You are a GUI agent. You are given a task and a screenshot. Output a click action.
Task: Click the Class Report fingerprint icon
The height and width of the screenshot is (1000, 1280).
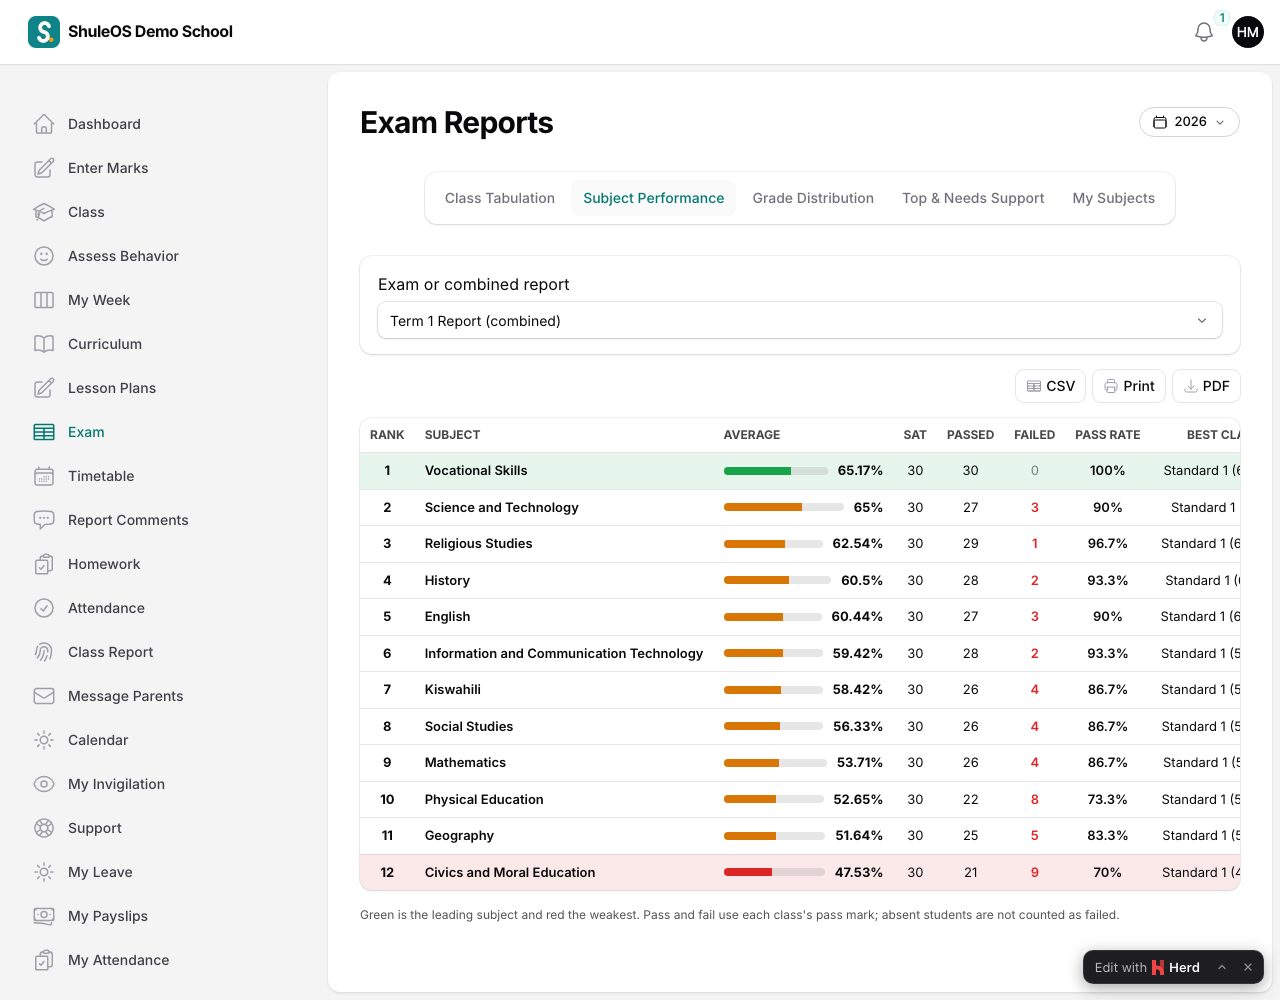44,652
